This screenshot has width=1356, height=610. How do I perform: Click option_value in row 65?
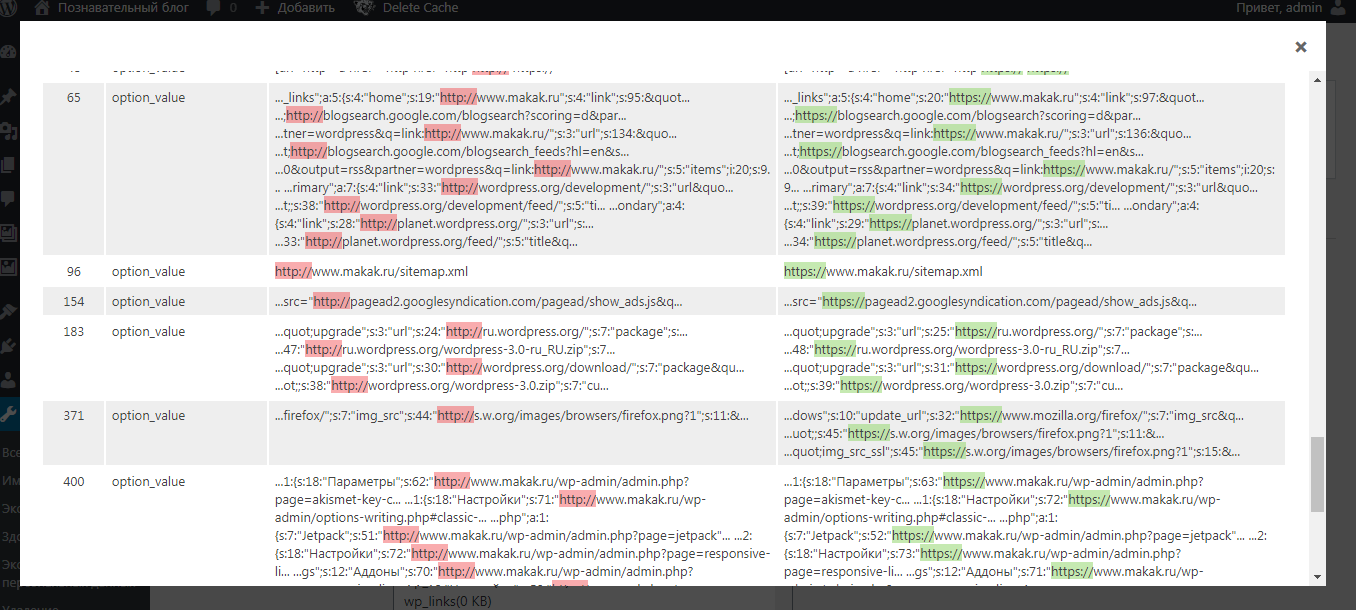148,98
